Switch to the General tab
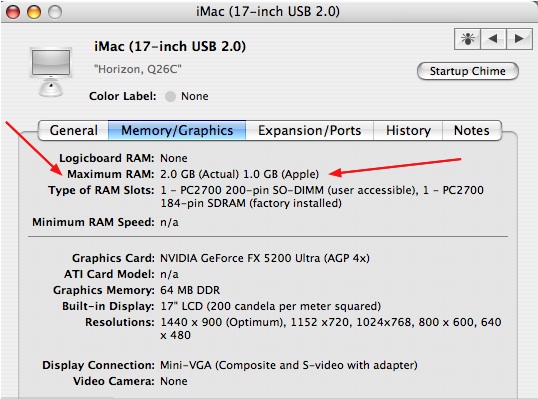Screen dimensions: 538x399 tap(73, 130)
